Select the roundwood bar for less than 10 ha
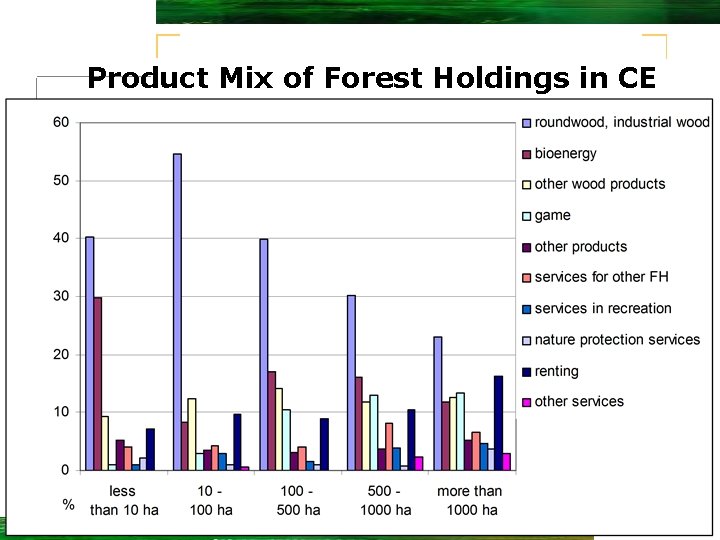 90,354
